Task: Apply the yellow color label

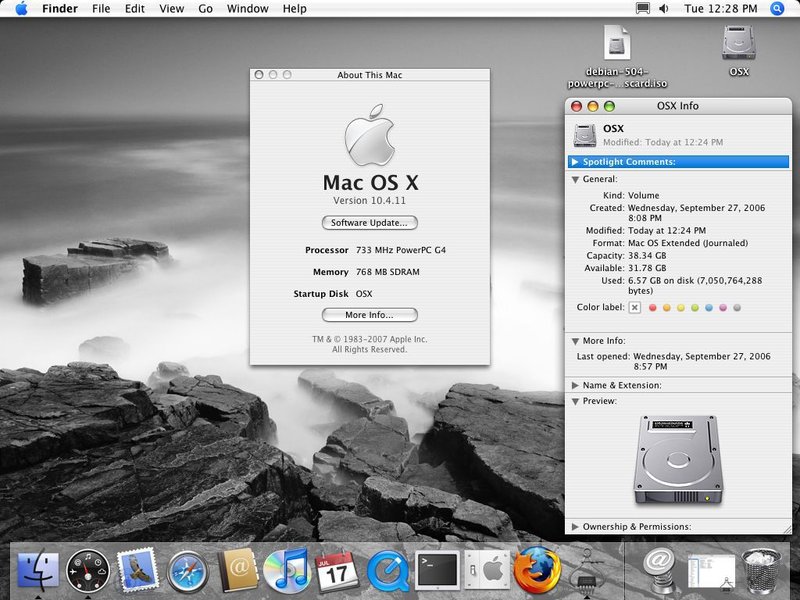Action: [681, 308]
